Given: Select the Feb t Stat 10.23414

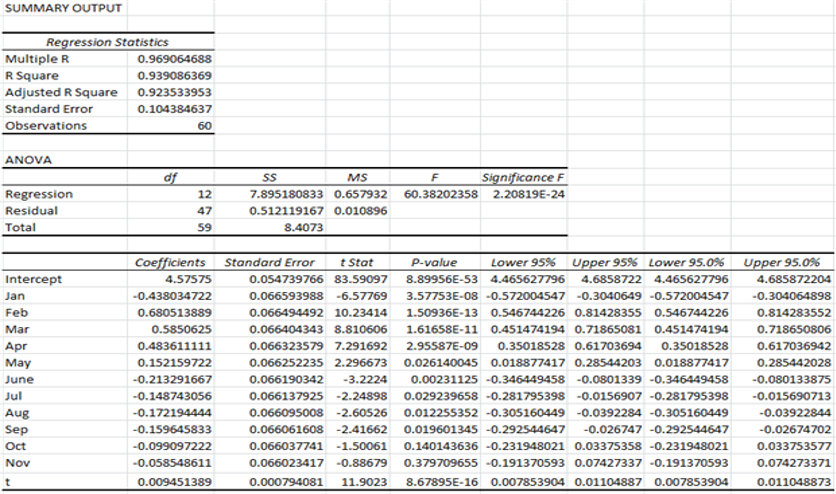Looking at the screenshot, I should click(360, 313).
